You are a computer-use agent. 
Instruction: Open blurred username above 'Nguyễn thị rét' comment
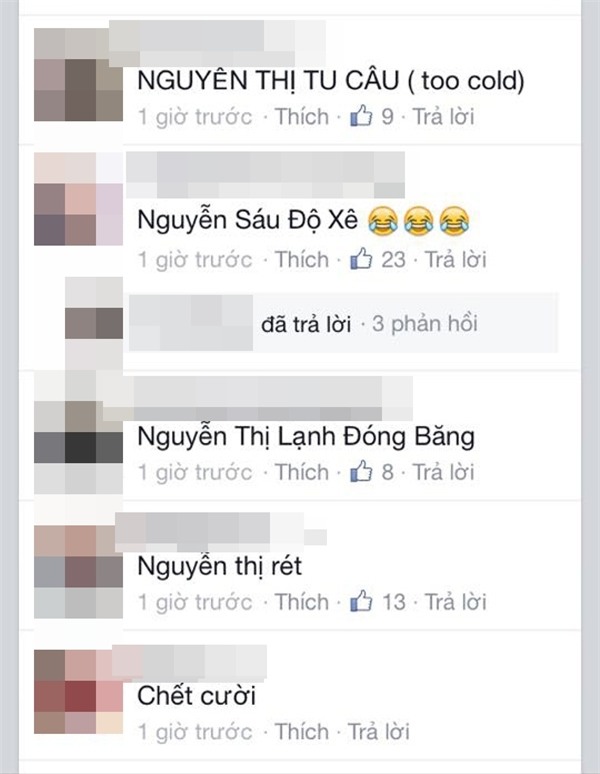click(220, 533)
